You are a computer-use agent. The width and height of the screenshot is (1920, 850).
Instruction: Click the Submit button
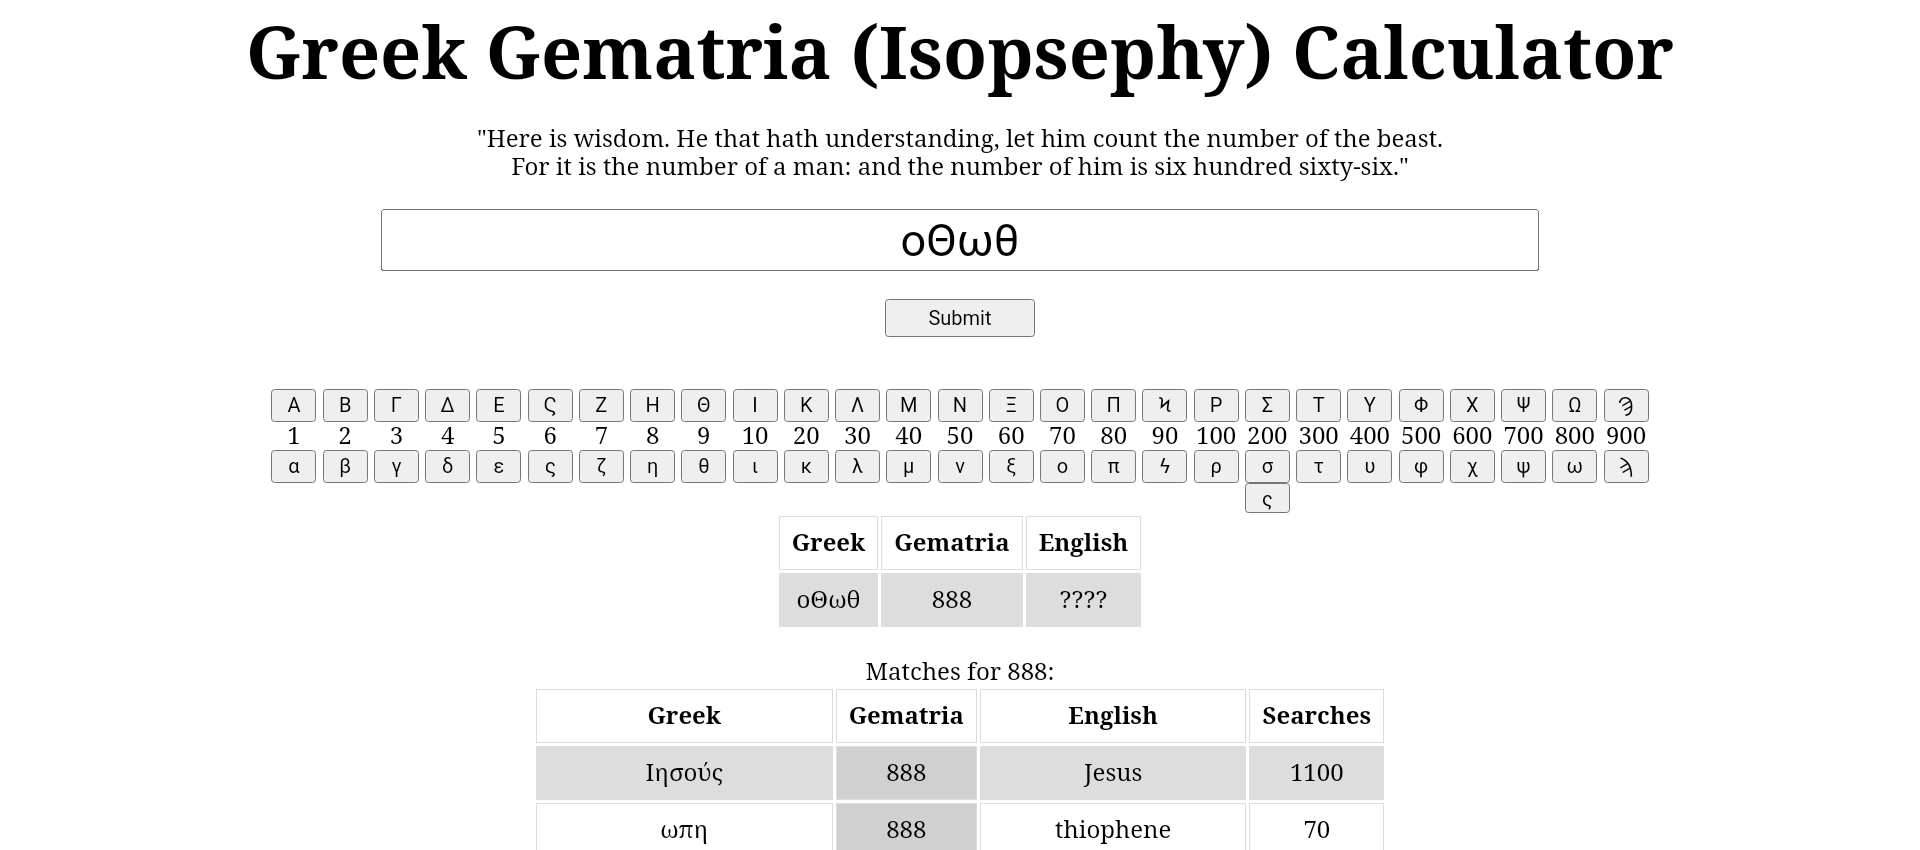tap(959, 318)
